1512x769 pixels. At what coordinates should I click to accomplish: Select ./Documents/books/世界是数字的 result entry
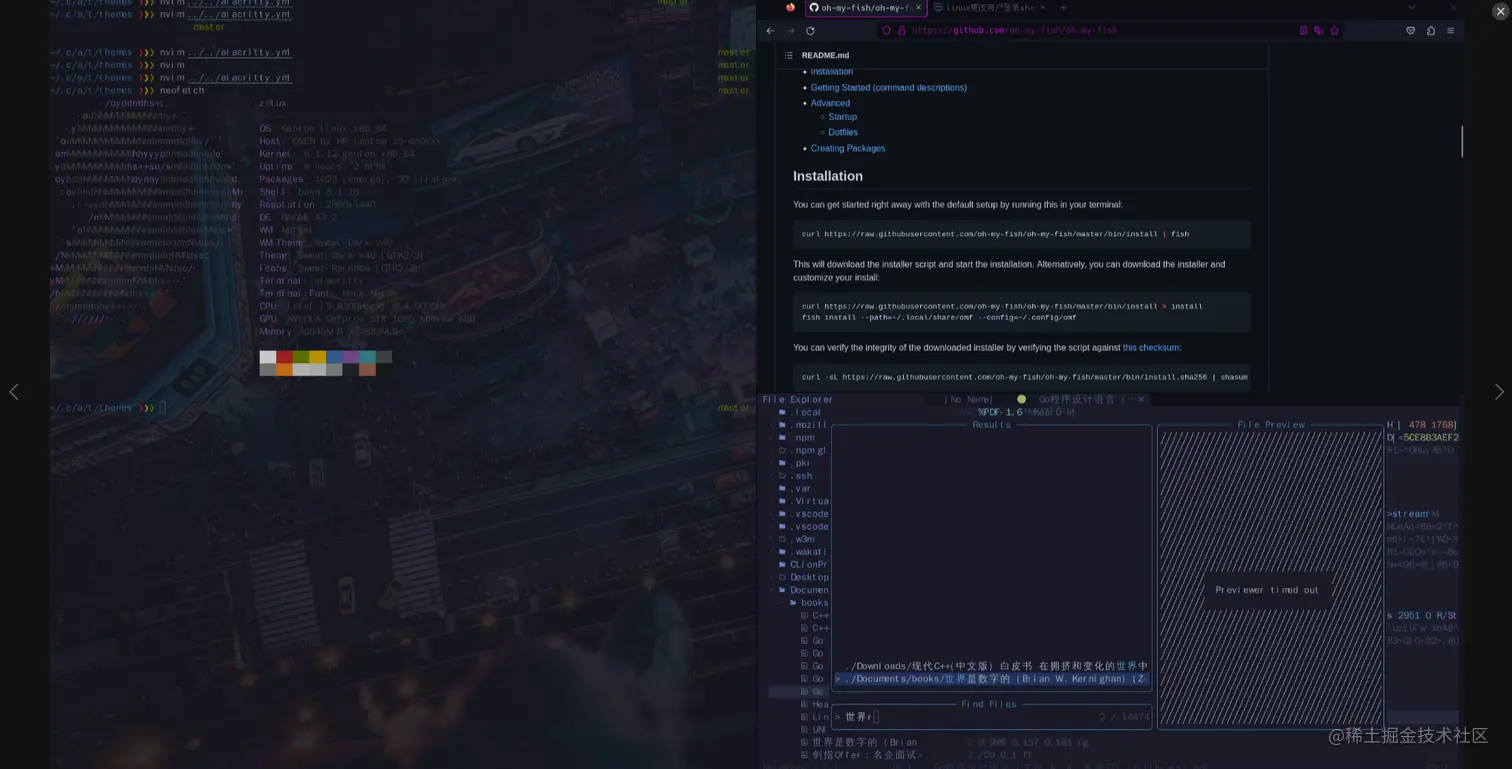(x=991, y=679)
